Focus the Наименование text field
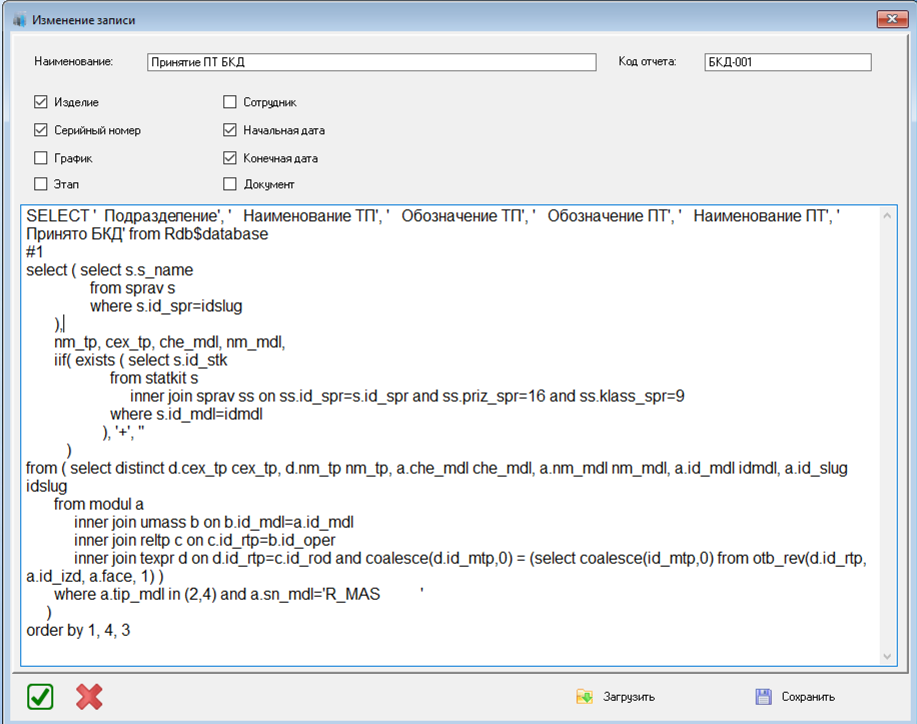 pyautogui.click(x=370, y=62)
